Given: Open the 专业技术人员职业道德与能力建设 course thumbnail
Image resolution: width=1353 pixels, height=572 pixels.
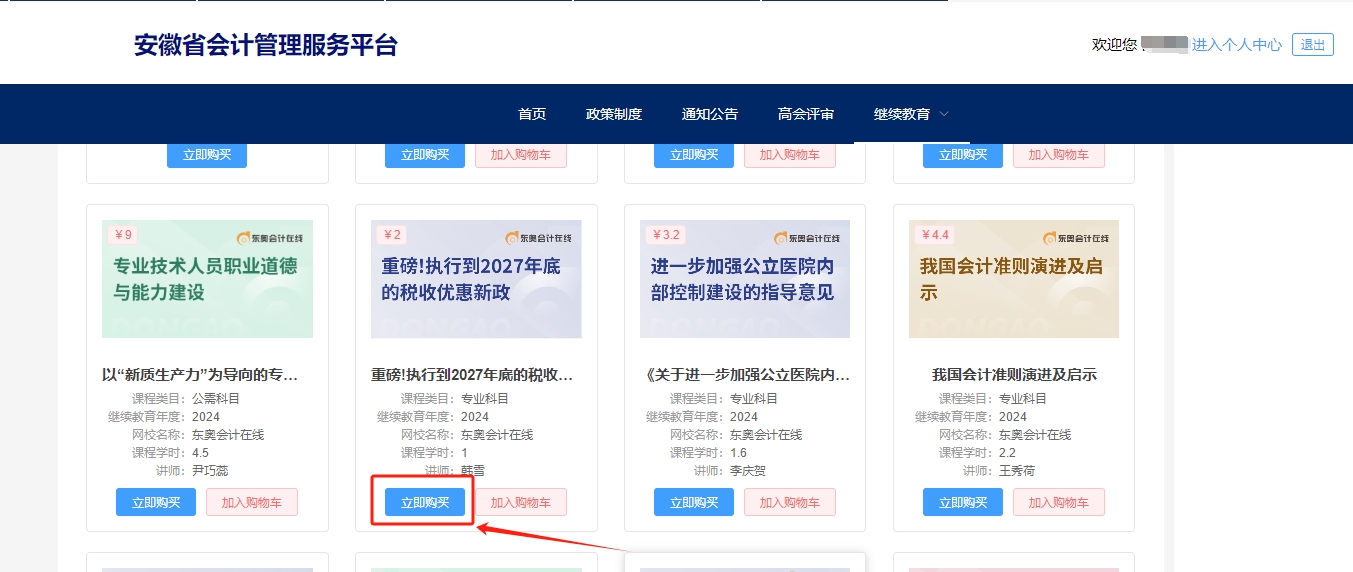Looking at the screenshot, I should 207,279.
